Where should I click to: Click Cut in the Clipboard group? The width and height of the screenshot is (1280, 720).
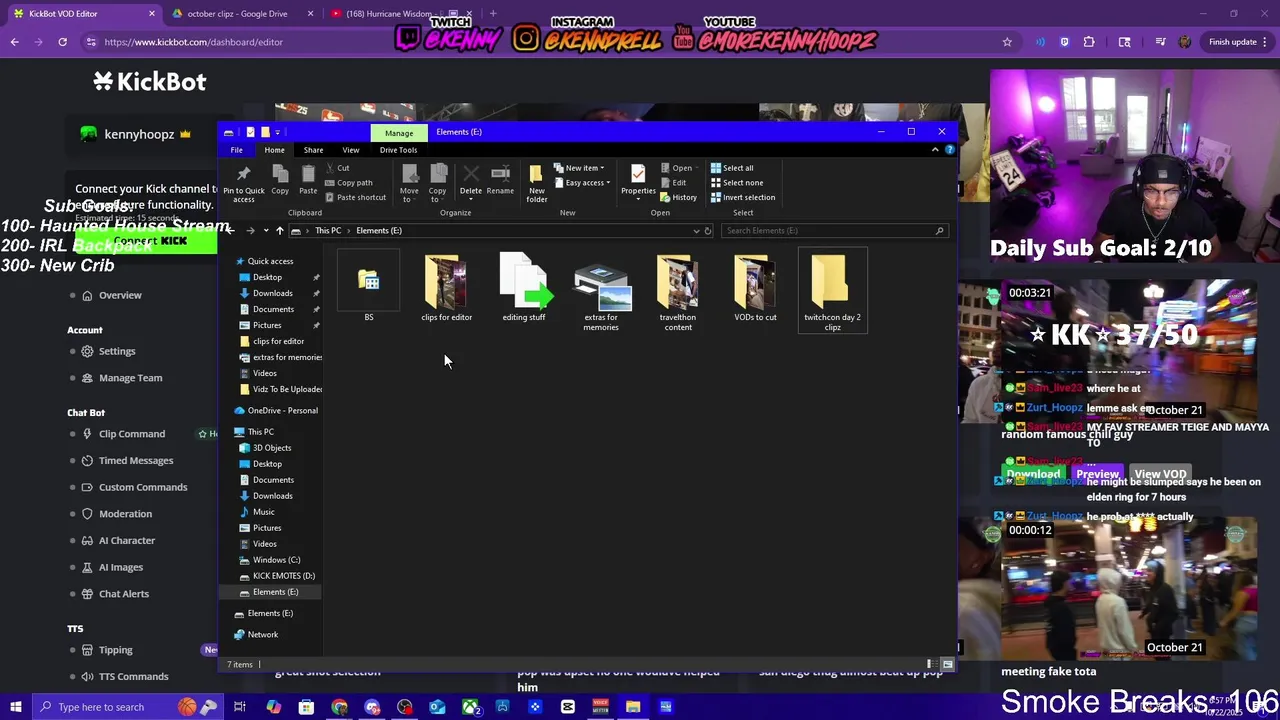[x=337, y=168]
